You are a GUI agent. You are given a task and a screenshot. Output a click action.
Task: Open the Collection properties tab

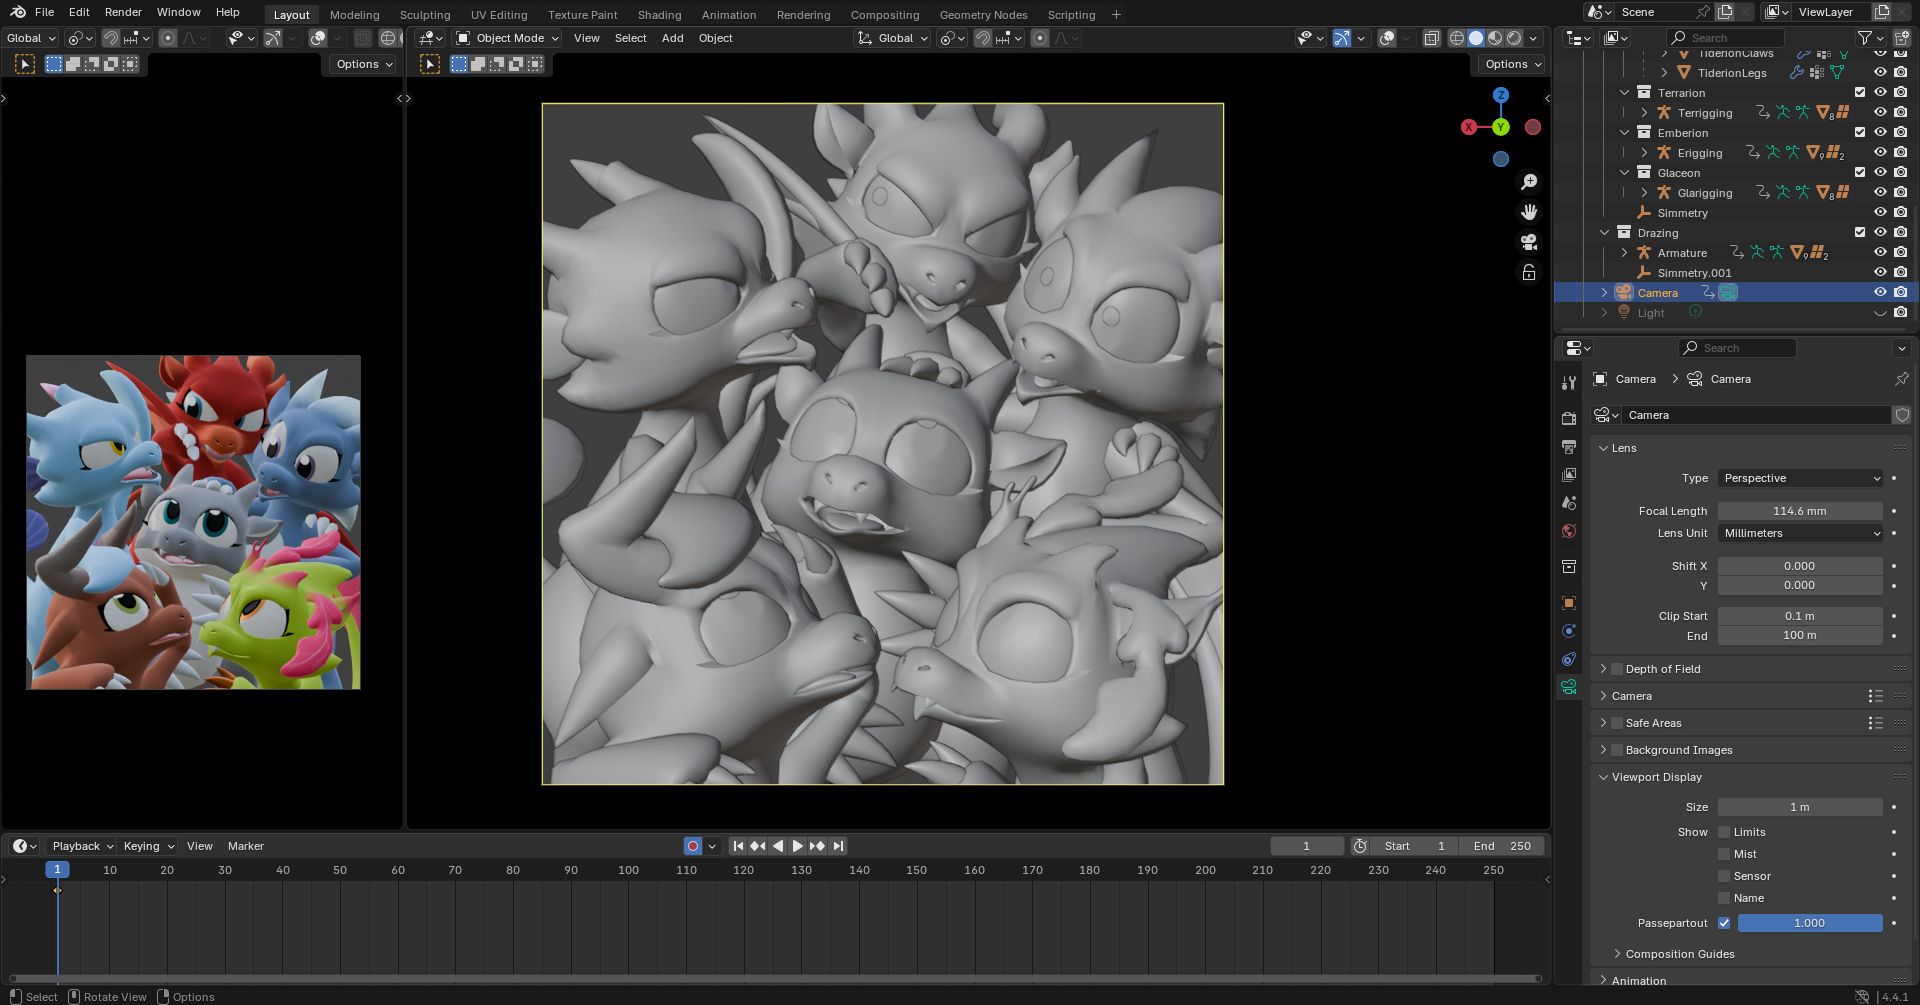1568,567
